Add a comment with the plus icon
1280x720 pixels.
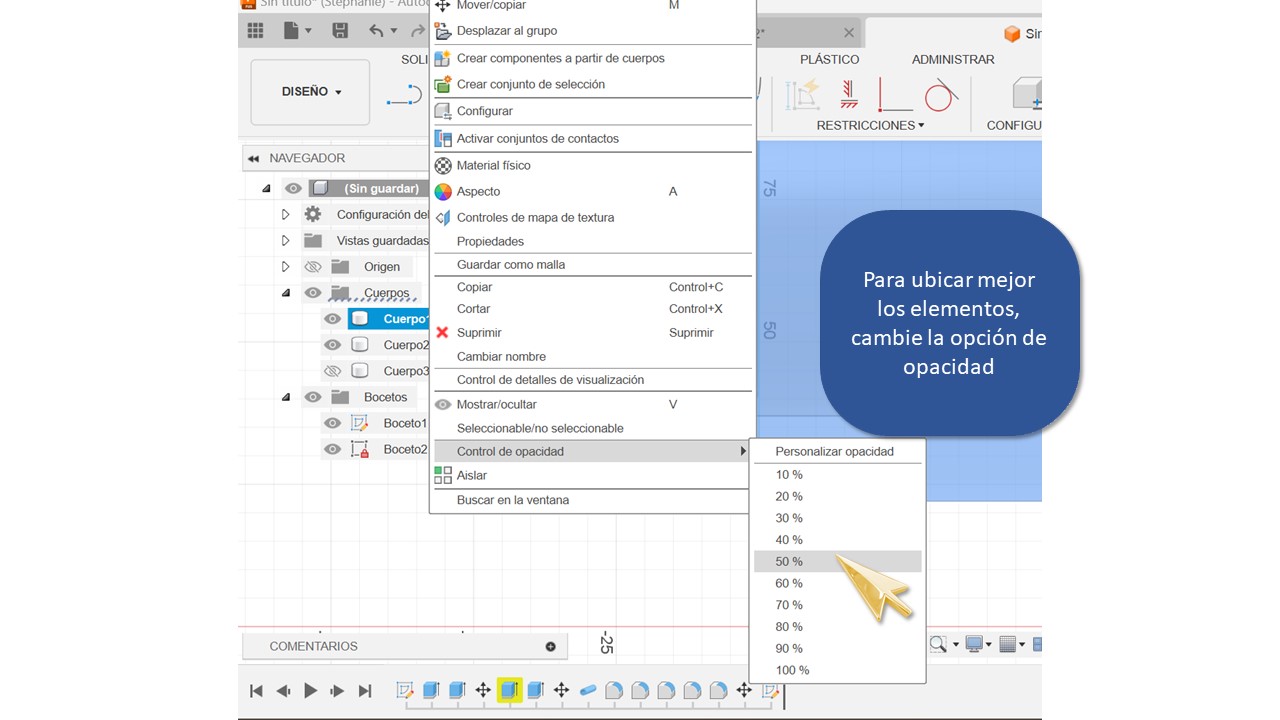pyautogui.click(x=550, y=647)
